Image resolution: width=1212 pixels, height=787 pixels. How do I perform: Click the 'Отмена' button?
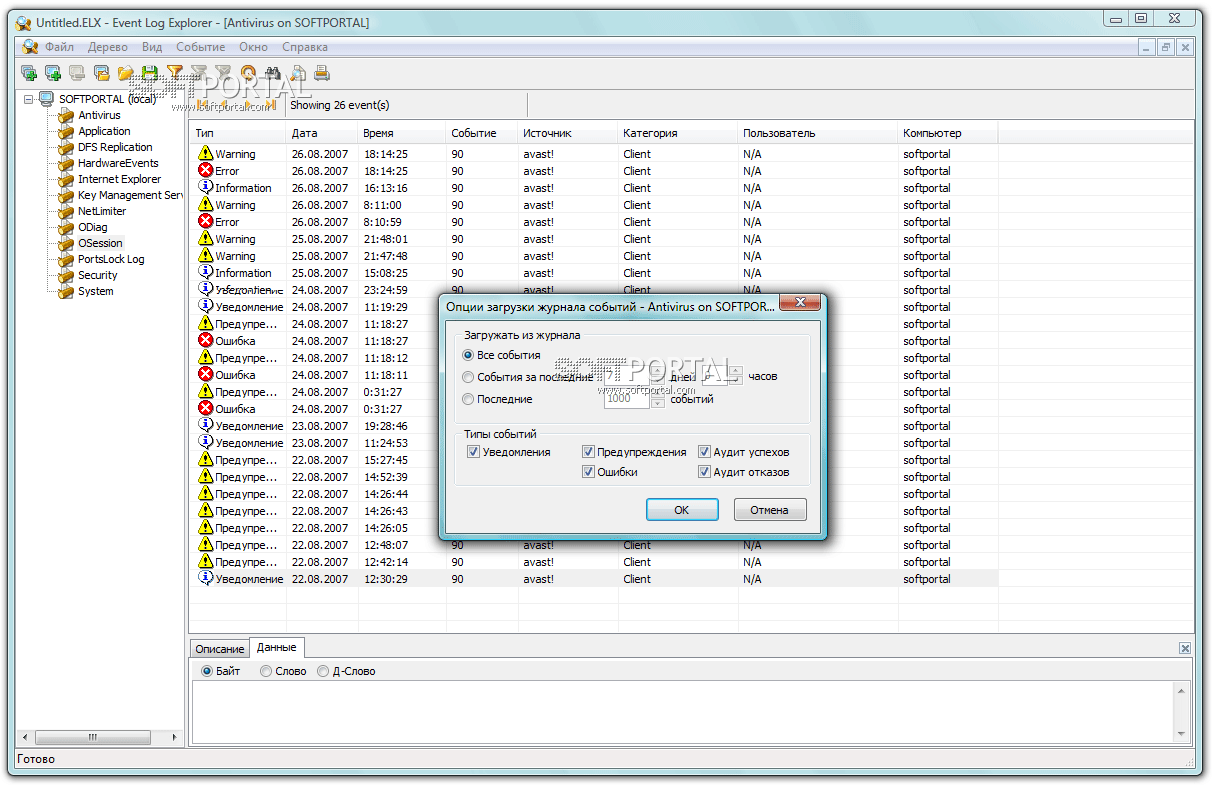770,510
